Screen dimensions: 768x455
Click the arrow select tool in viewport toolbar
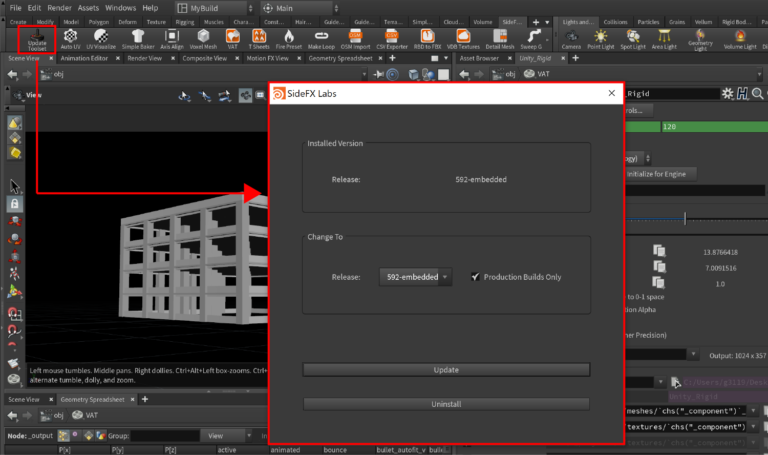(x=15, y=186)
